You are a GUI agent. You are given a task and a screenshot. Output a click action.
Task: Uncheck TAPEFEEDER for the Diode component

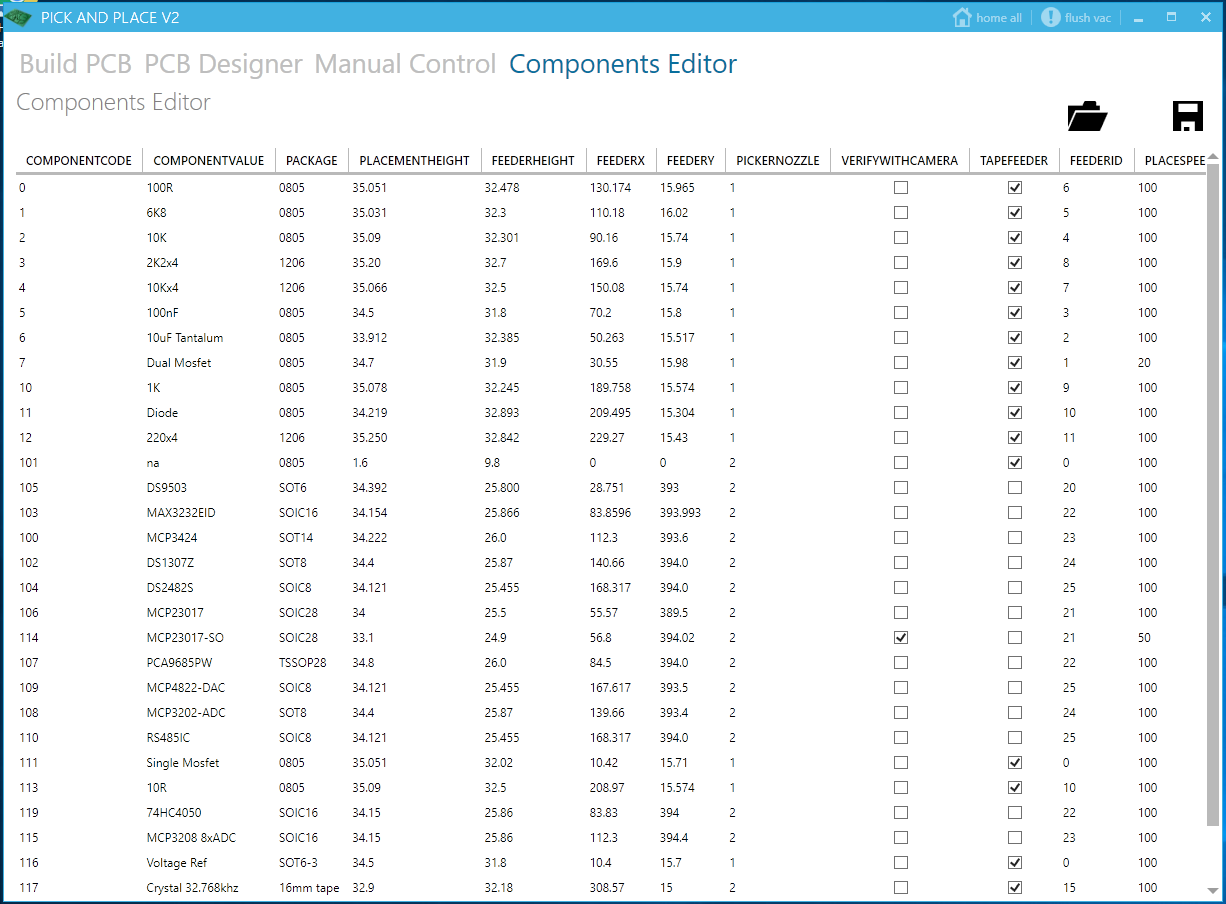point(1015,412)
